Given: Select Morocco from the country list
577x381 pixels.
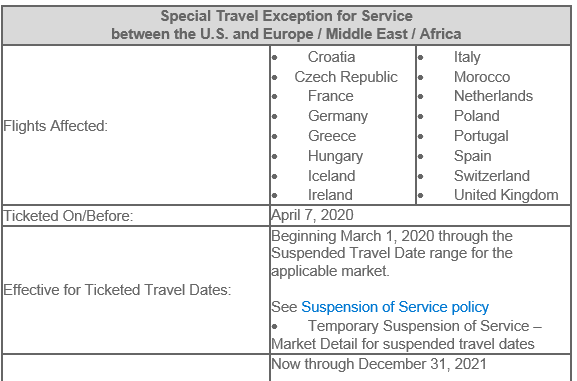Looking at the screenshot, I should click(x=482, y=77).
